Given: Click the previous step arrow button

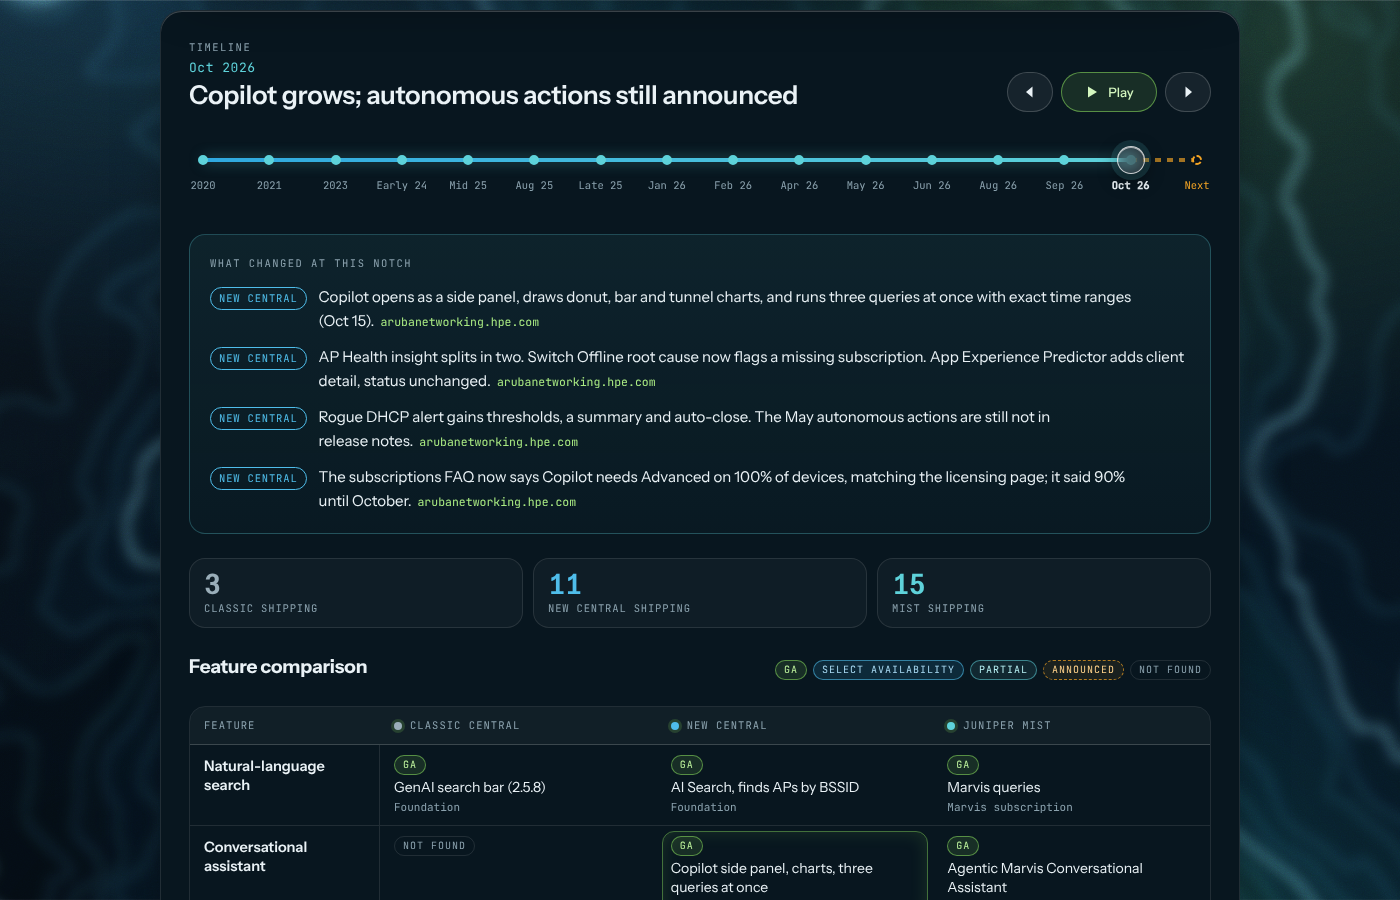Looking at the screenshot, I should tap(1029, 92).
